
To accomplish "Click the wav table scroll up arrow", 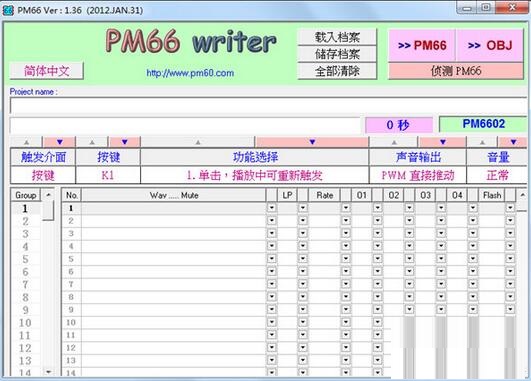I will [522, 195].
